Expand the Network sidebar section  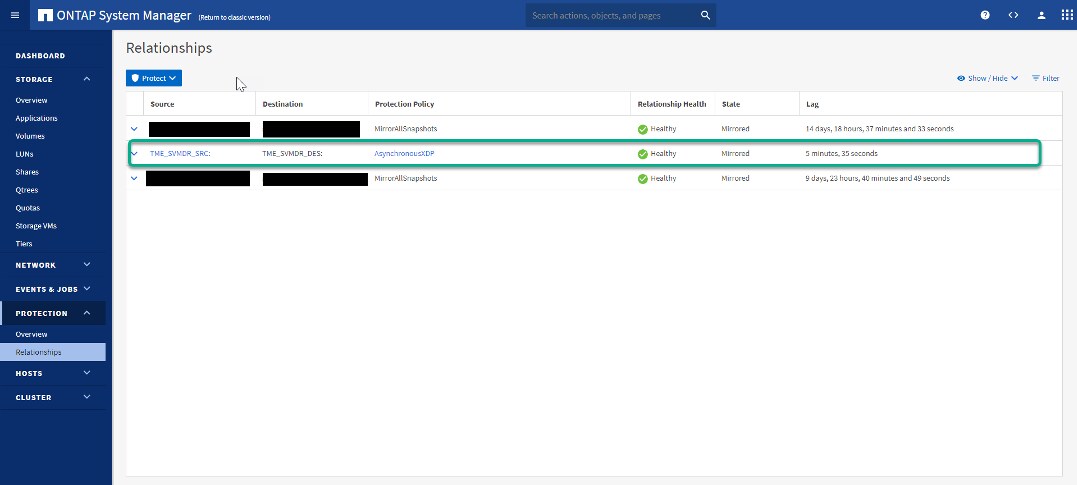click(x=87, y=265)
